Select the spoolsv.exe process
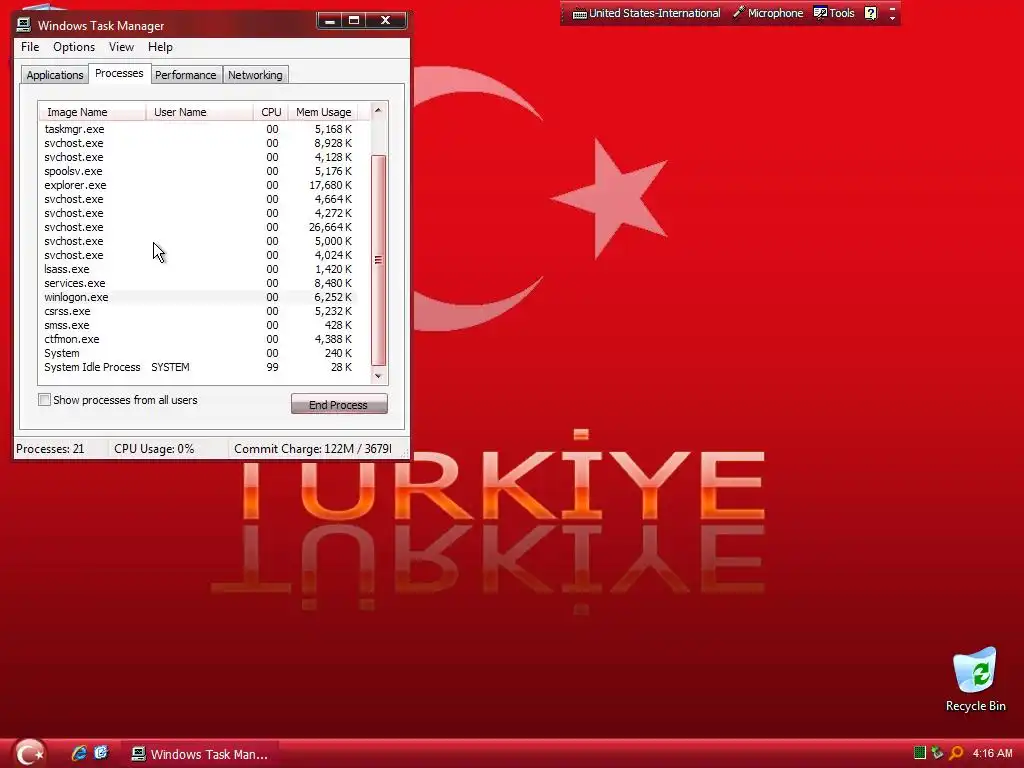The width and height of the screenshot is (1024, 768). click(199, 171)
